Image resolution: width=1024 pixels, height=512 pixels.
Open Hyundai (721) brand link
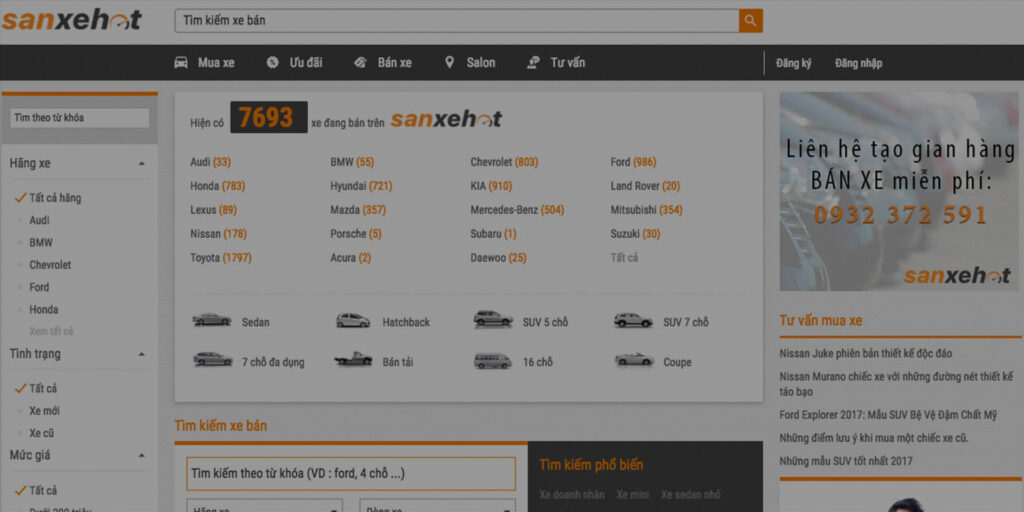(361, 186)
